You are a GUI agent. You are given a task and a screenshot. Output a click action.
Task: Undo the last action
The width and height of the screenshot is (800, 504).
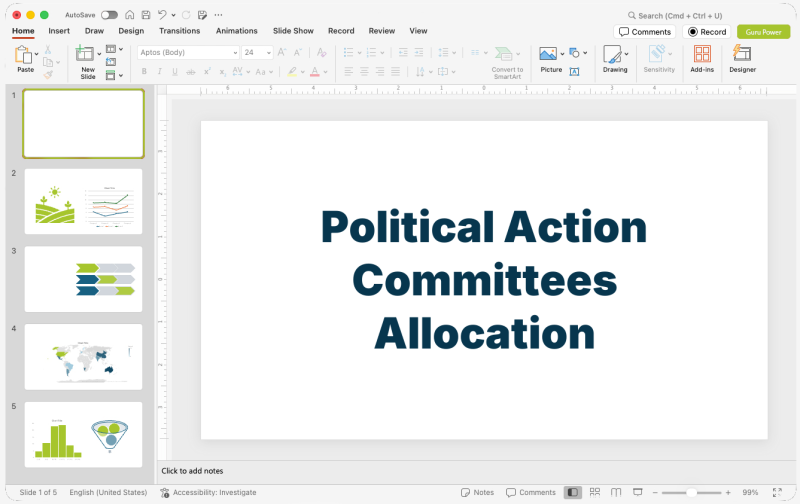tap(162, 15)
